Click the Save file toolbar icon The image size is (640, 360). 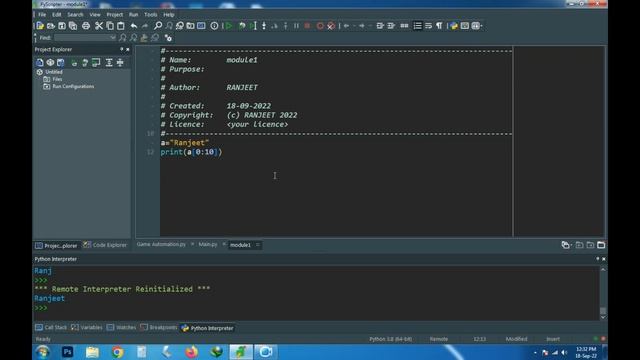click(x=62, y=26)
